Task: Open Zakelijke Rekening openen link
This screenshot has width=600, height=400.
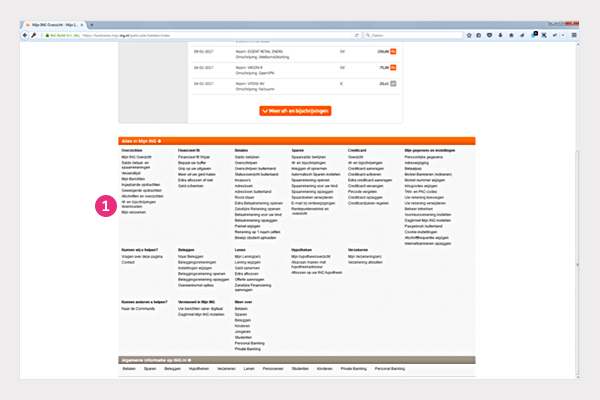Action: pos(258,209)
